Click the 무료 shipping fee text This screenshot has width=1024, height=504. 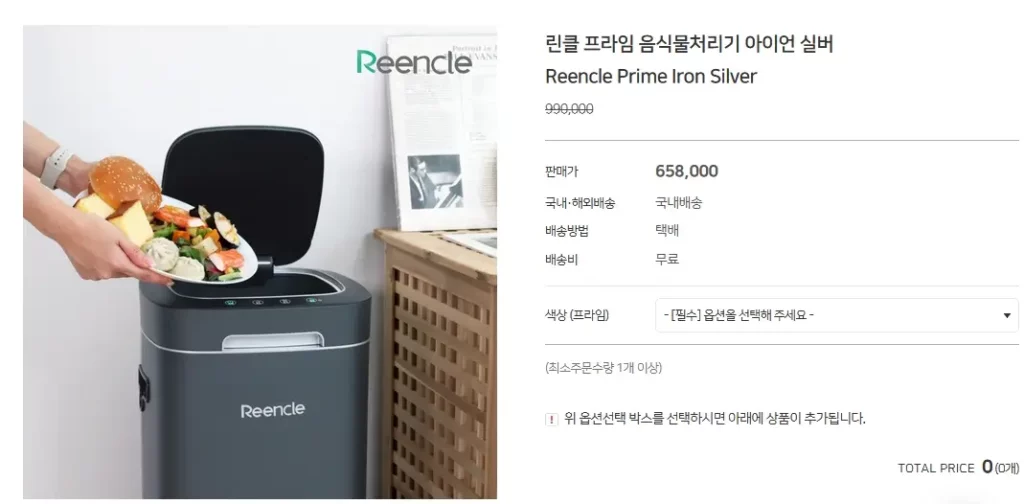[x=667, y=259]
